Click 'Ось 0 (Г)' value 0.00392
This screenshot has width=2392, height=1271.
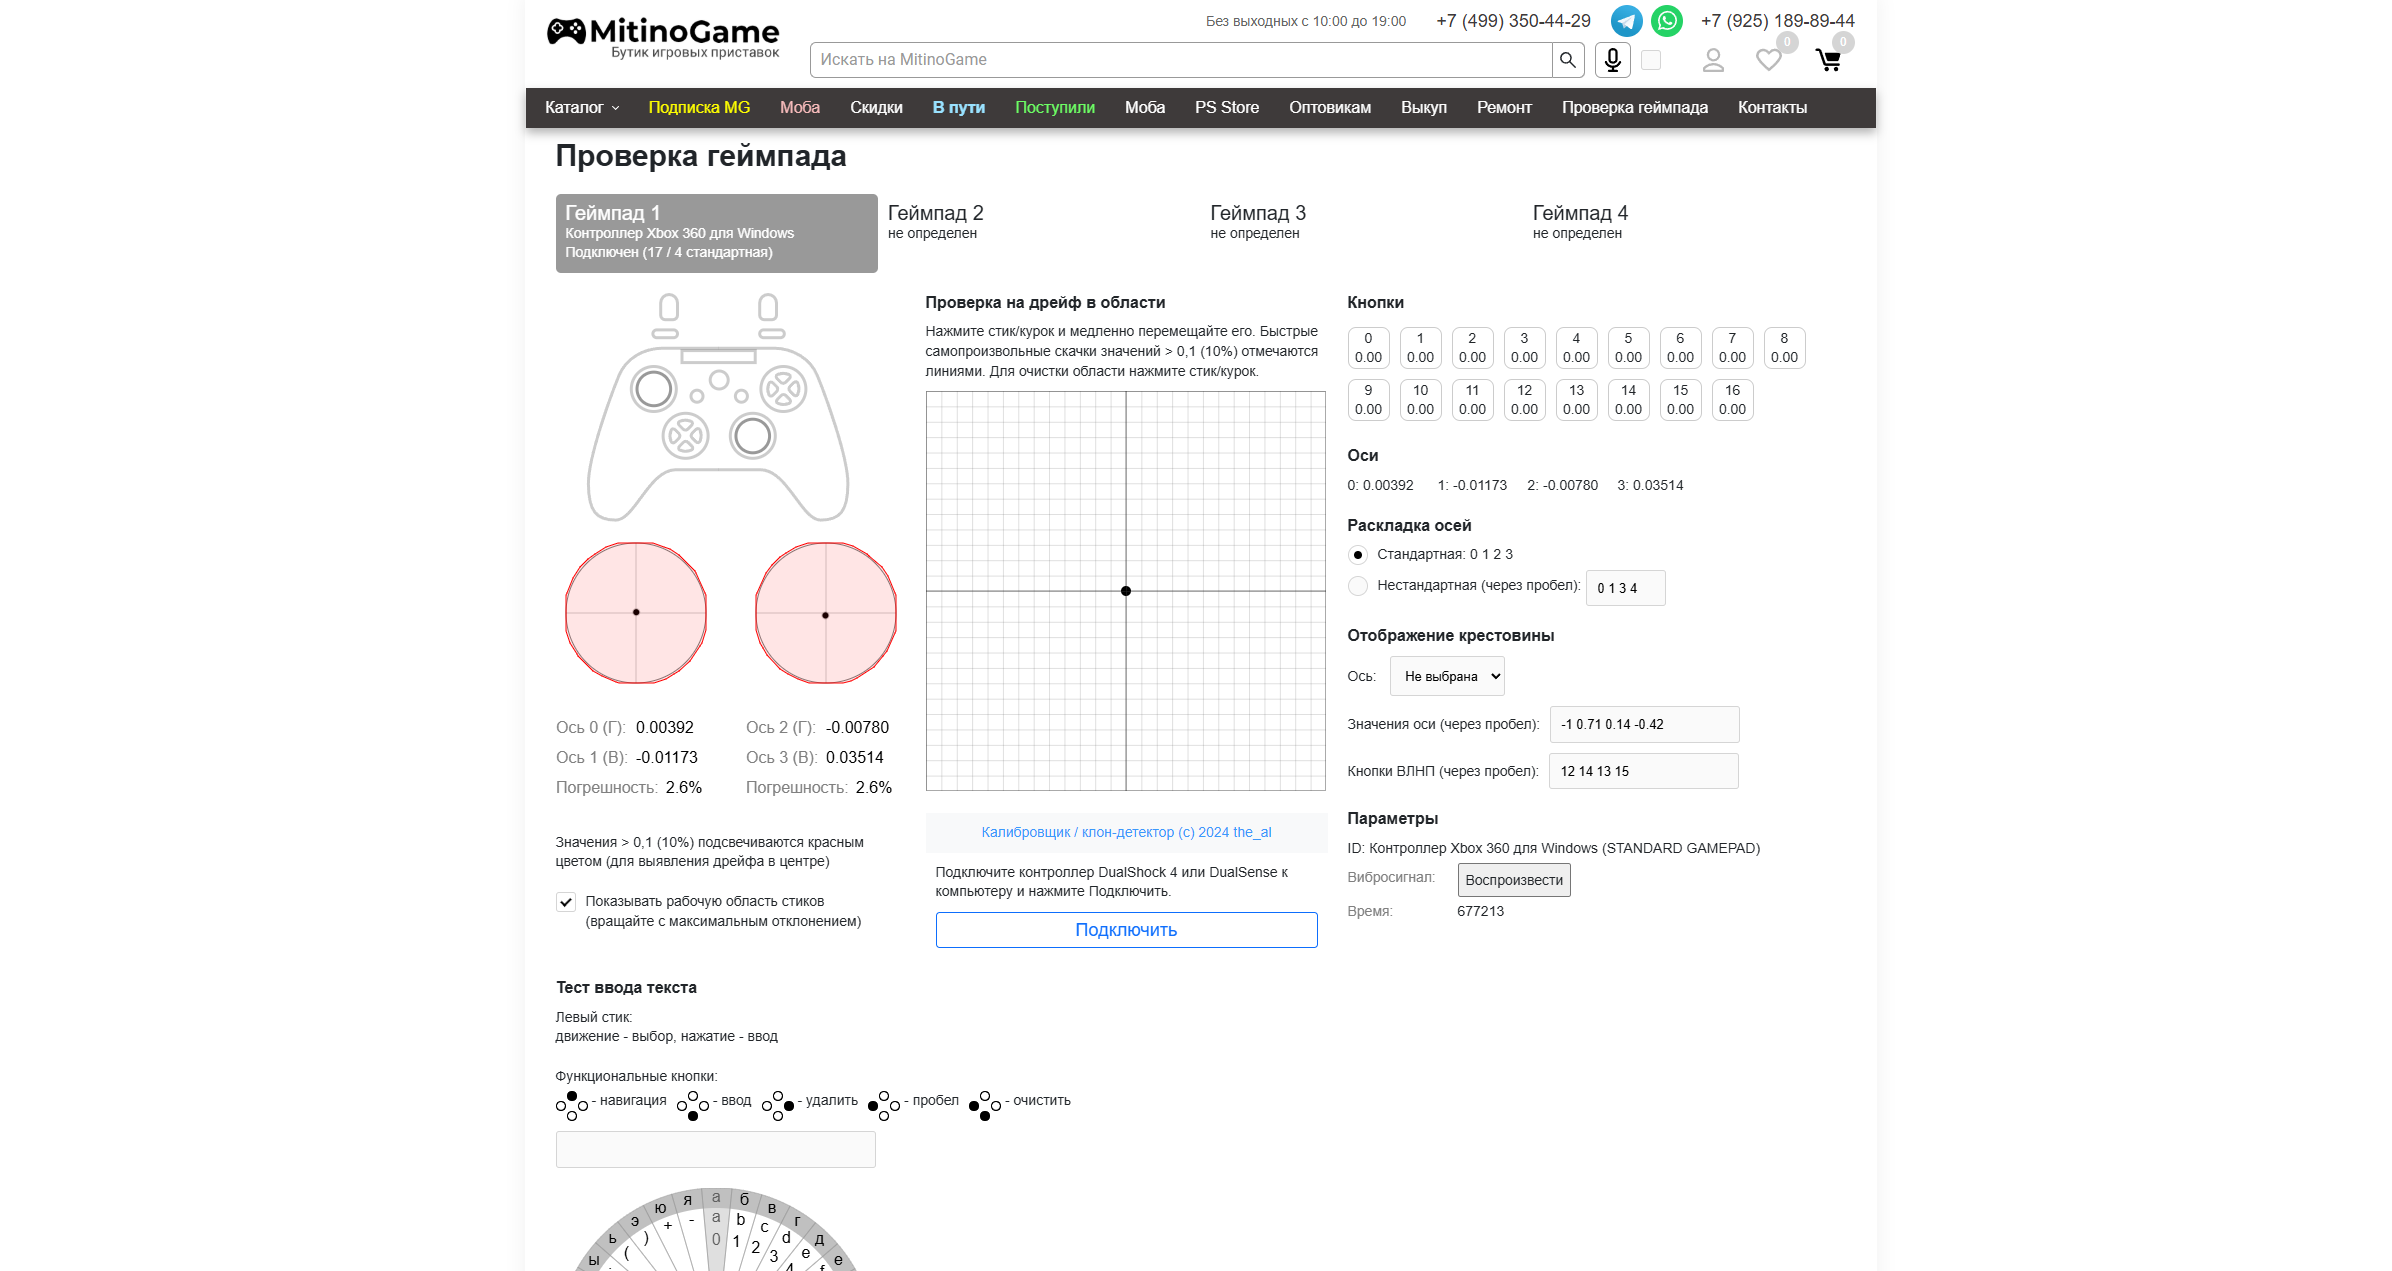[665, 727]
